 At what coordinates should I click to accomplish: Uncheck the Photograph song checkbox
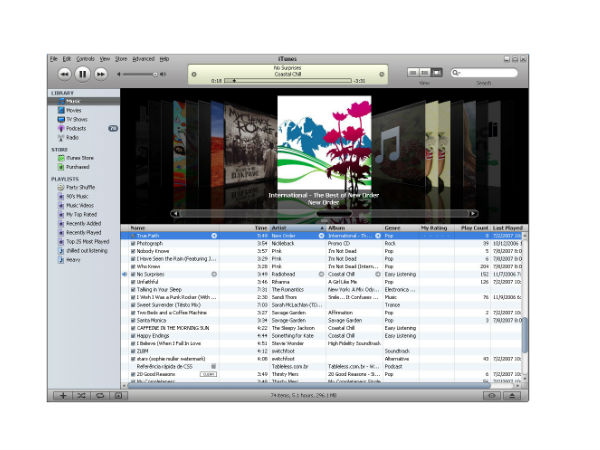[133, 243]
